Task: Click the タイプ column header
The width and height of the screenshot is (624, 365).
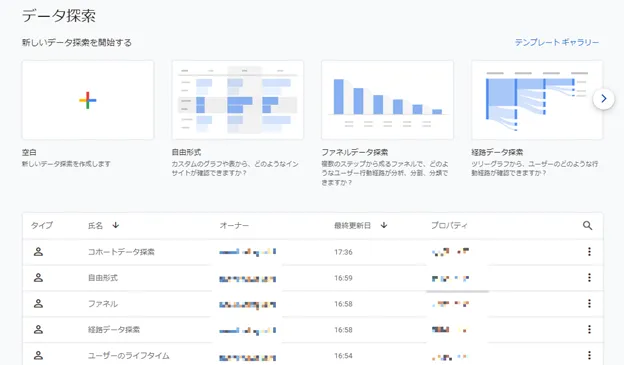Action: point(42,225)
